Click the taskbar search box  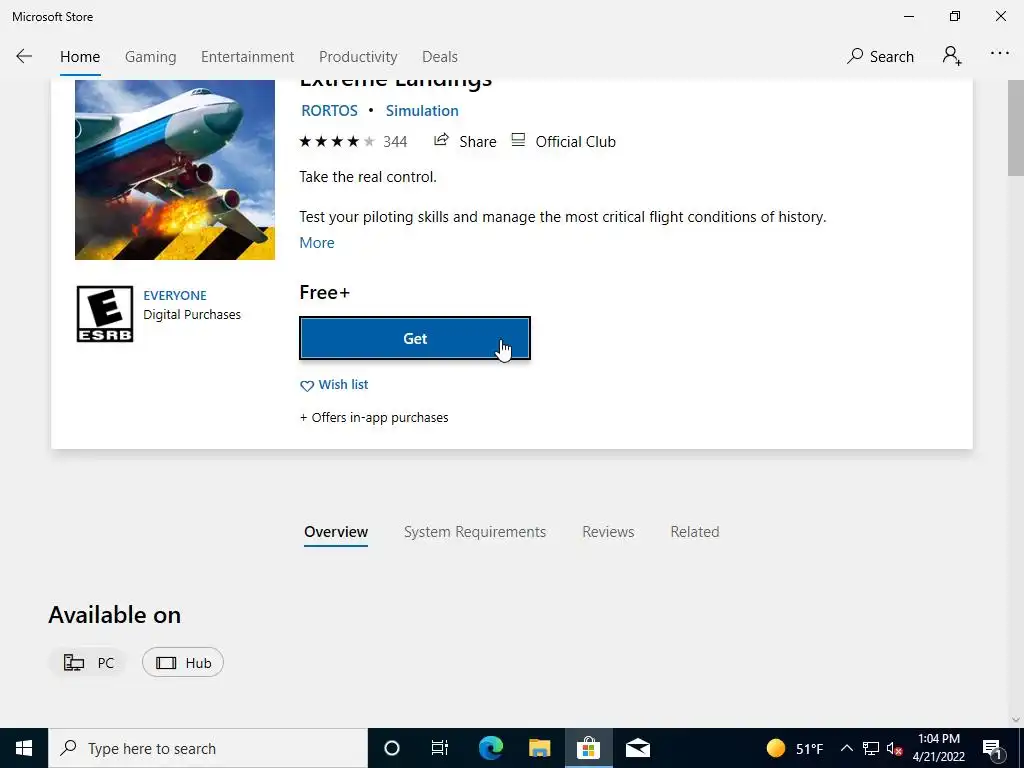coord(208,748)
